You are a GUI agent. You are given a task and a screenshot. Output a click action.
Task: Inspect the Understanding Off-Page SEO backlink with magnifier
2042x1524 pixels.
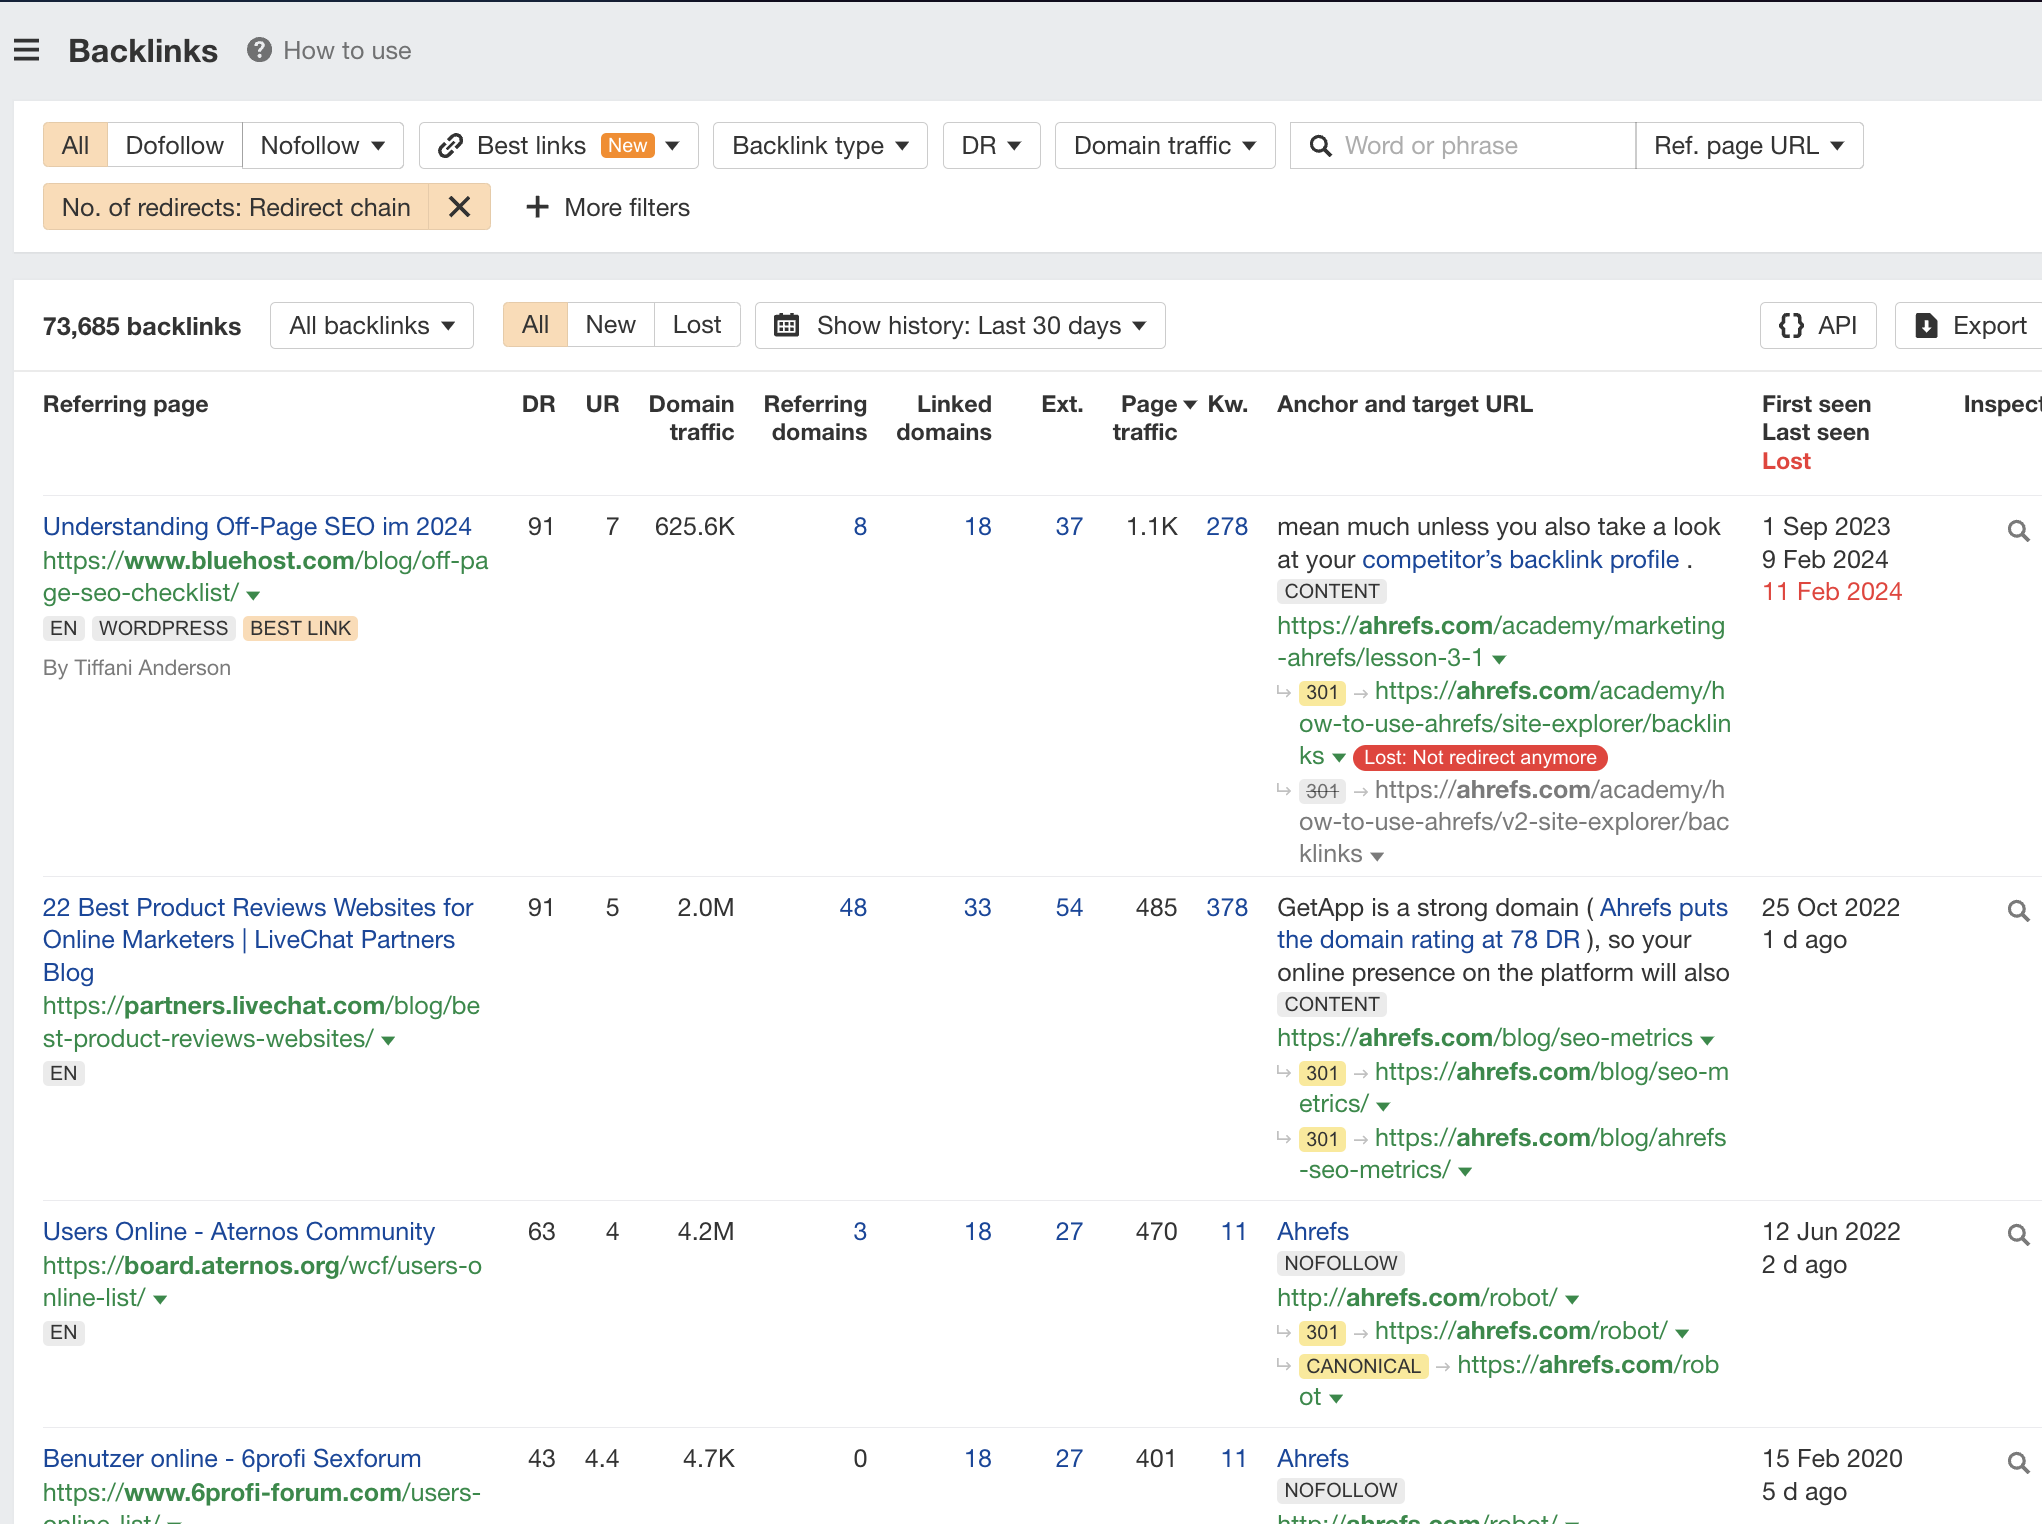[x=2018, y=531]
